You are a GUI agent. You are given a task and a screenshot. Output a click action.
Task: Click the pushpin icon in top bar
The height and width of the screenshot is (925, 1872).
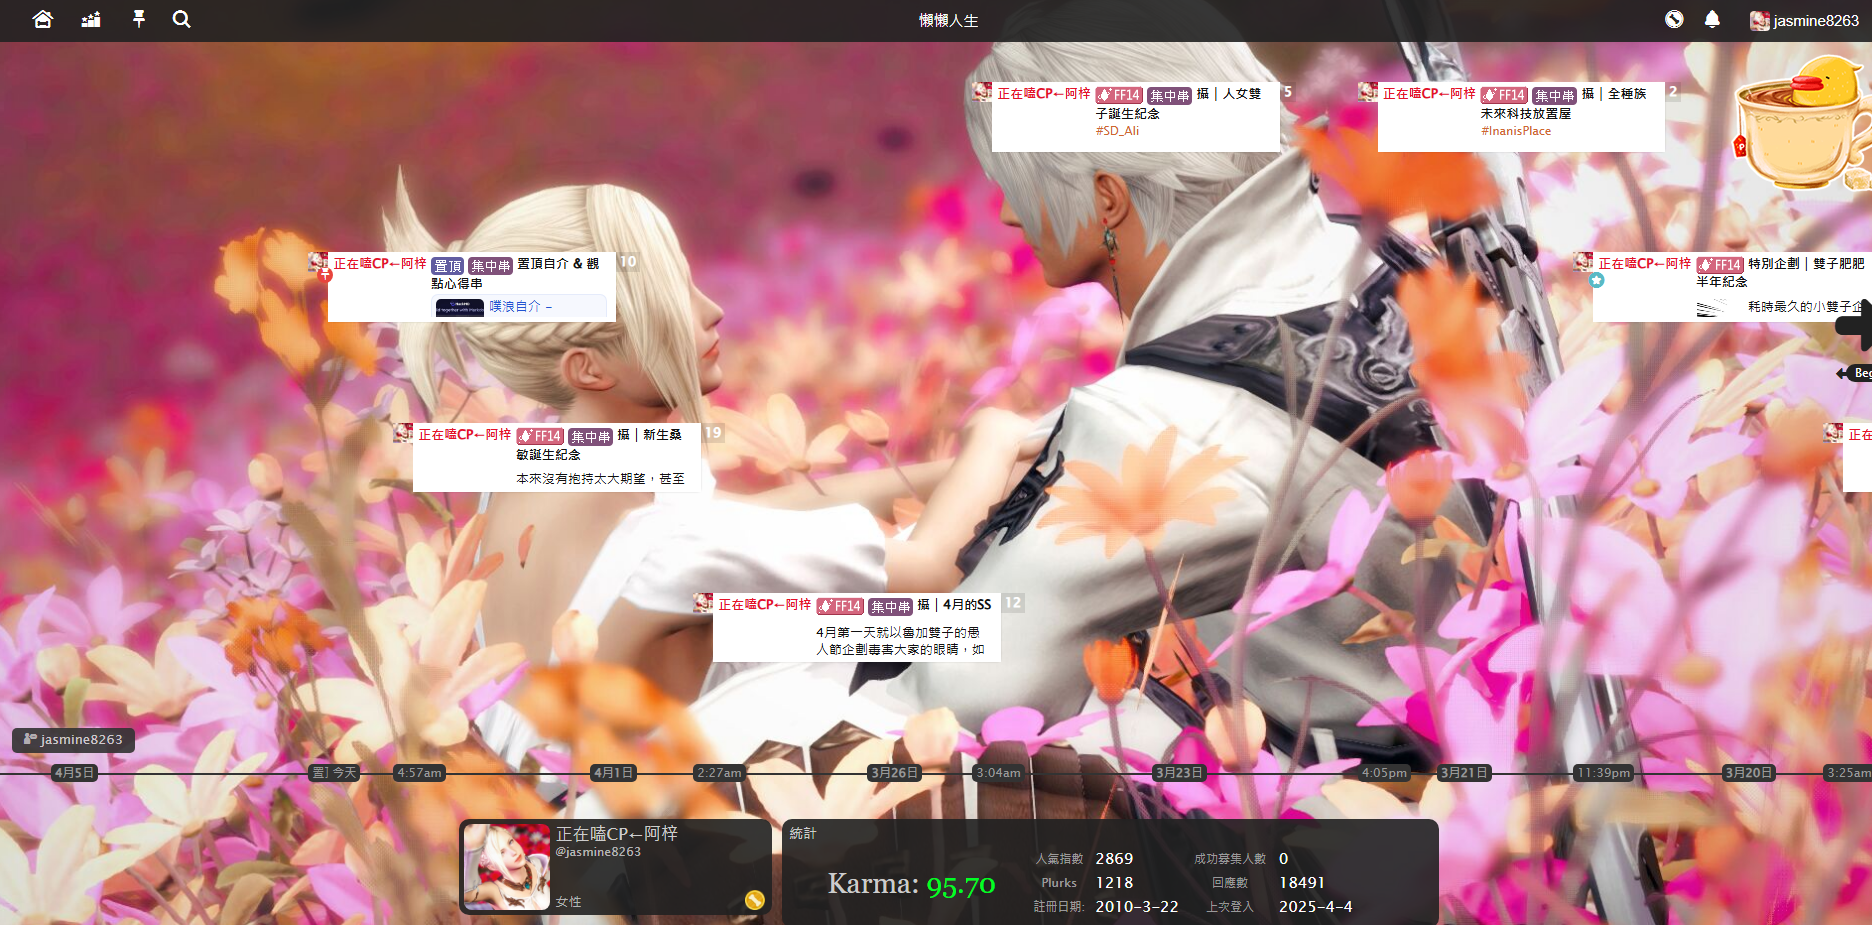(139, 19)
